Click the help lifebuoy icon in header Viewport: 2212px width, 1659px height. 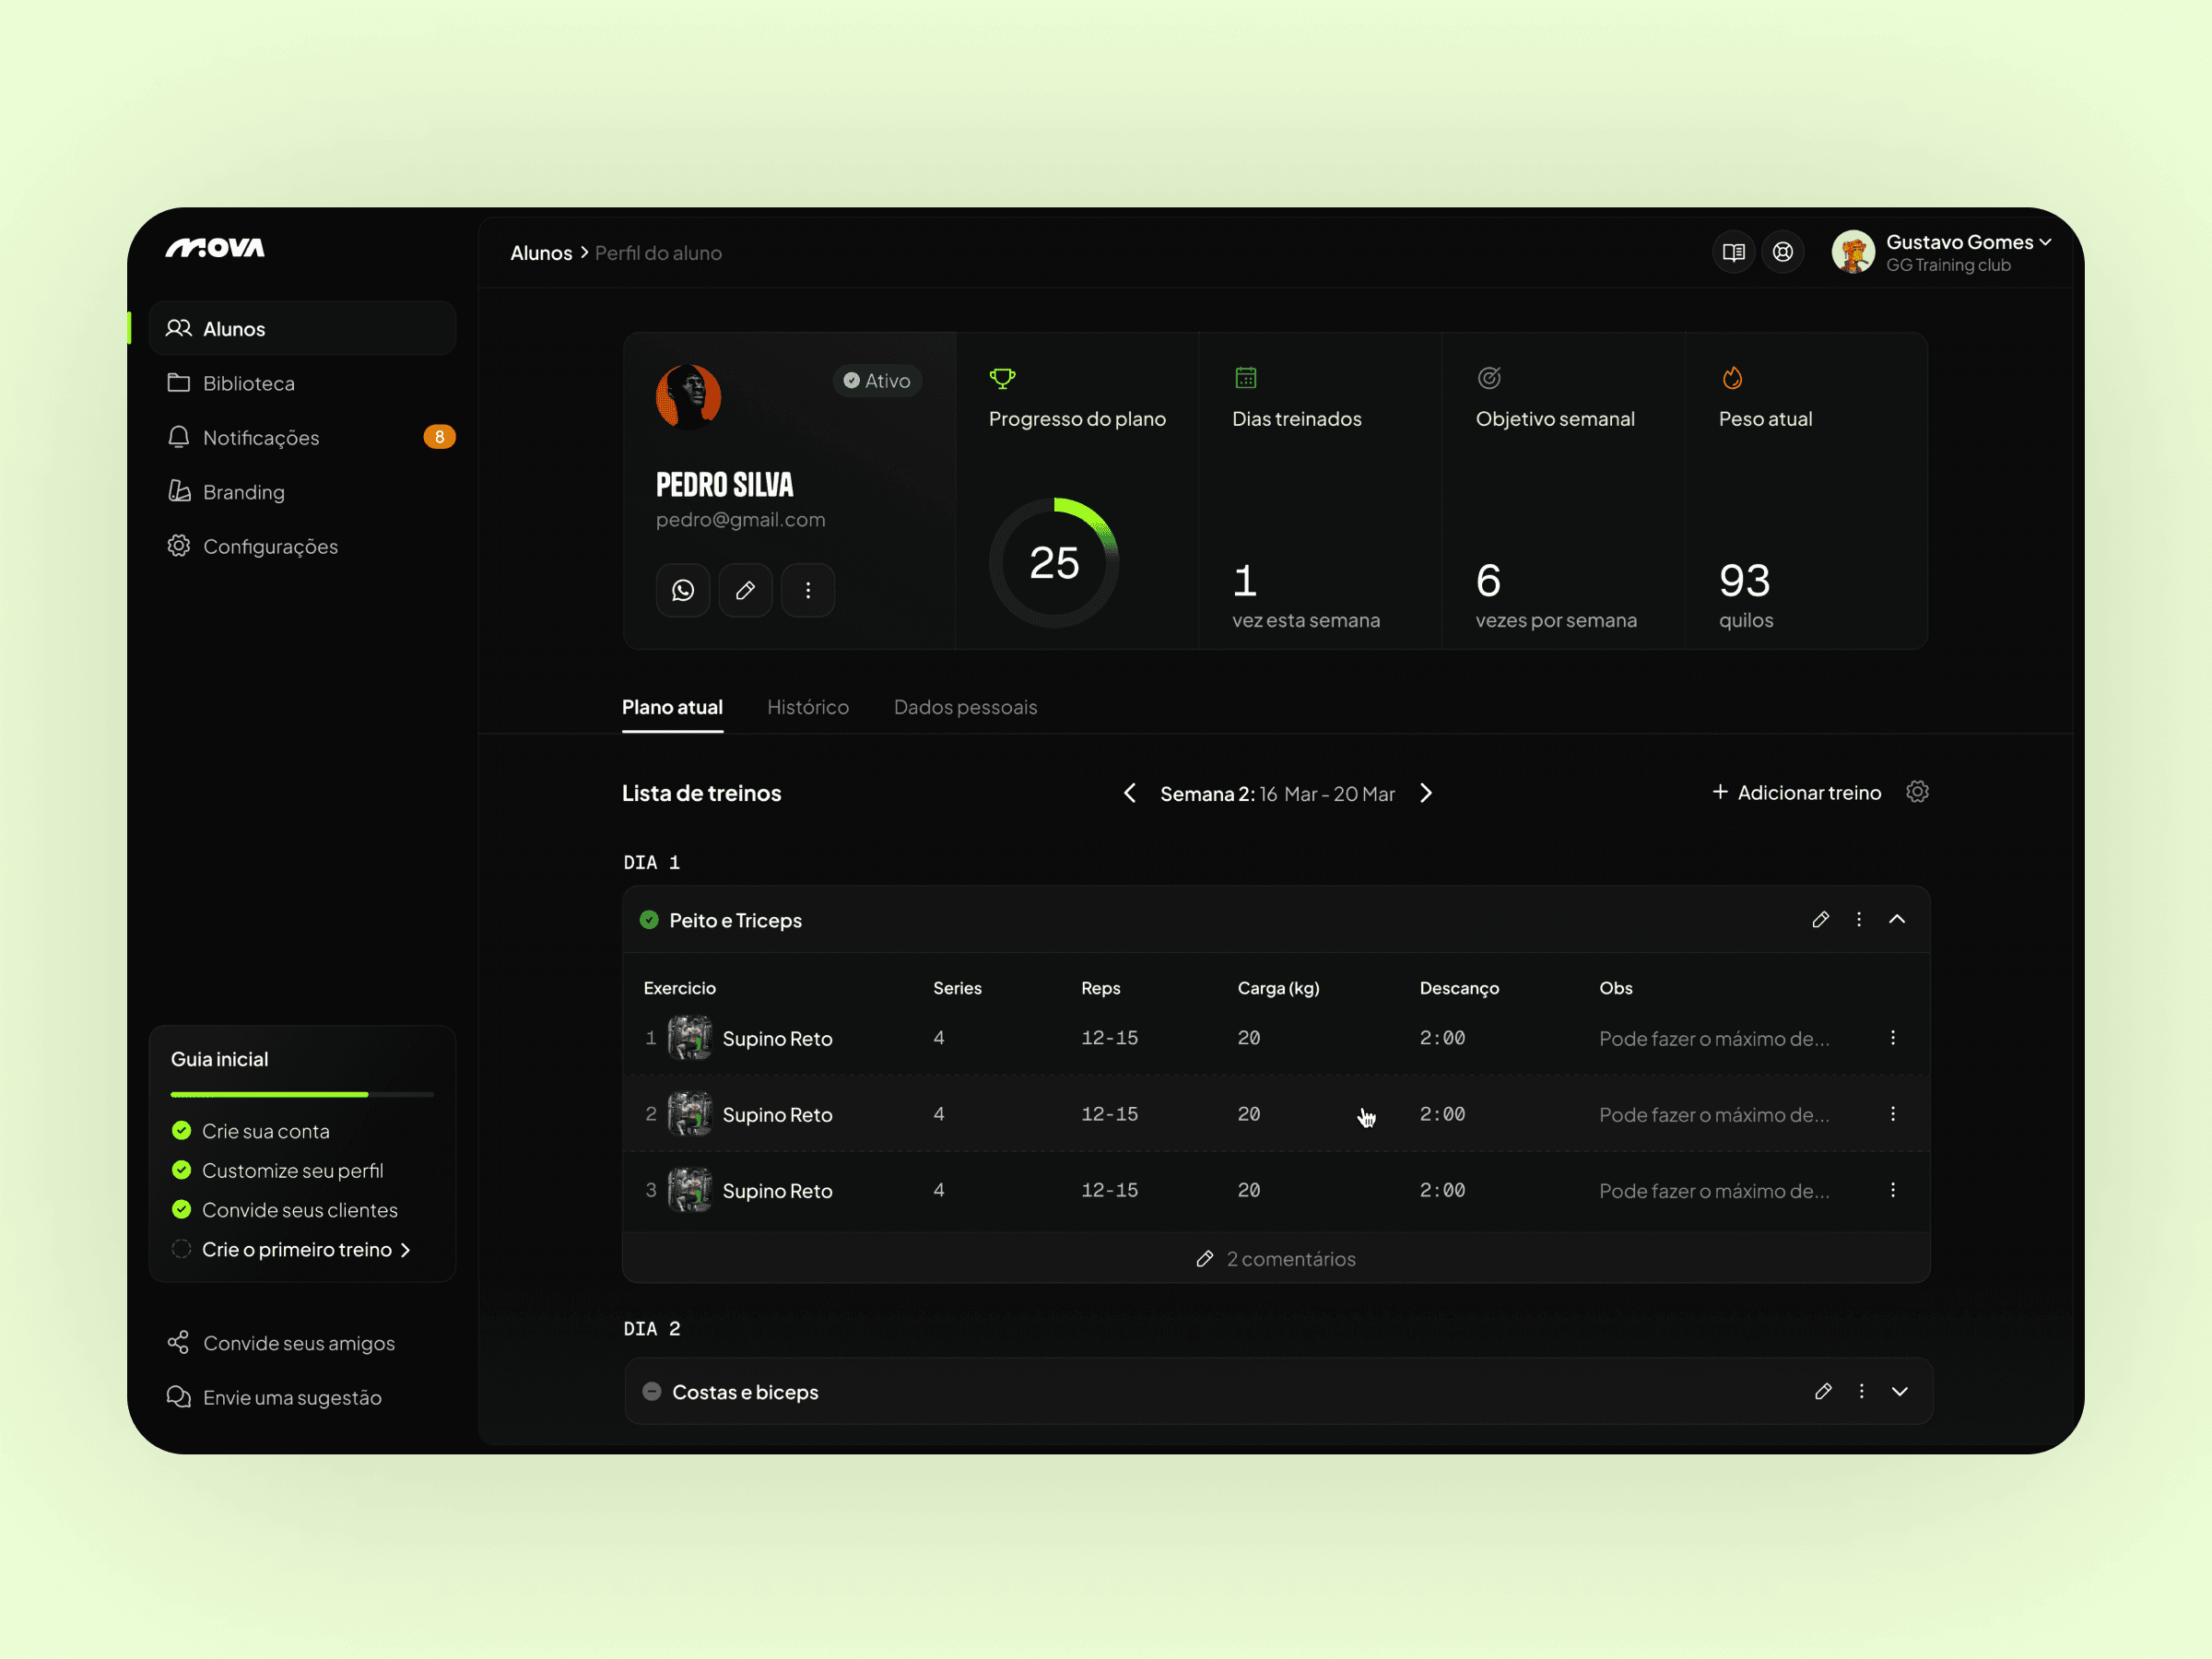1783,252
